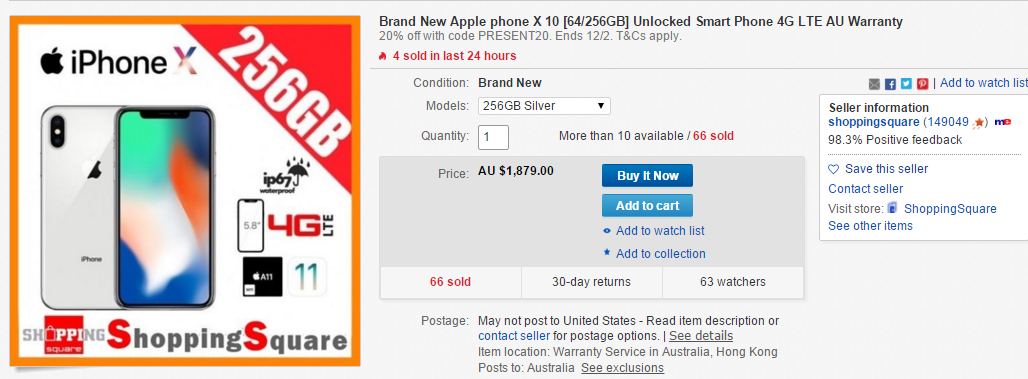Viewport: 1028px width, 379px height.
Task: Share listing on Twitter icon
Action: 906,84
